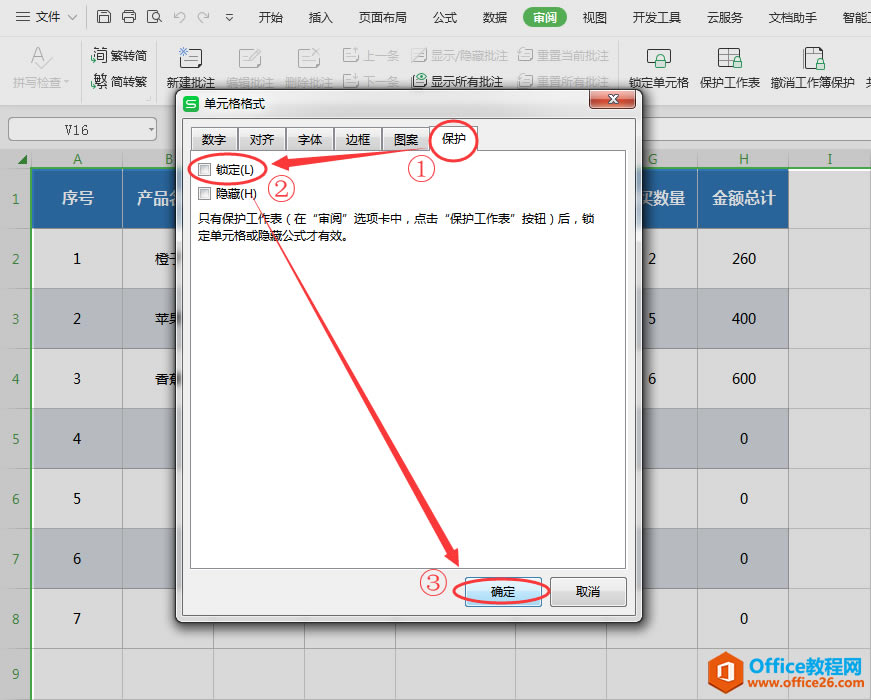Click the Print icon in quick access toolbar
The width and height of the screenshot is (871, 700).
click(x=128, y=16)
